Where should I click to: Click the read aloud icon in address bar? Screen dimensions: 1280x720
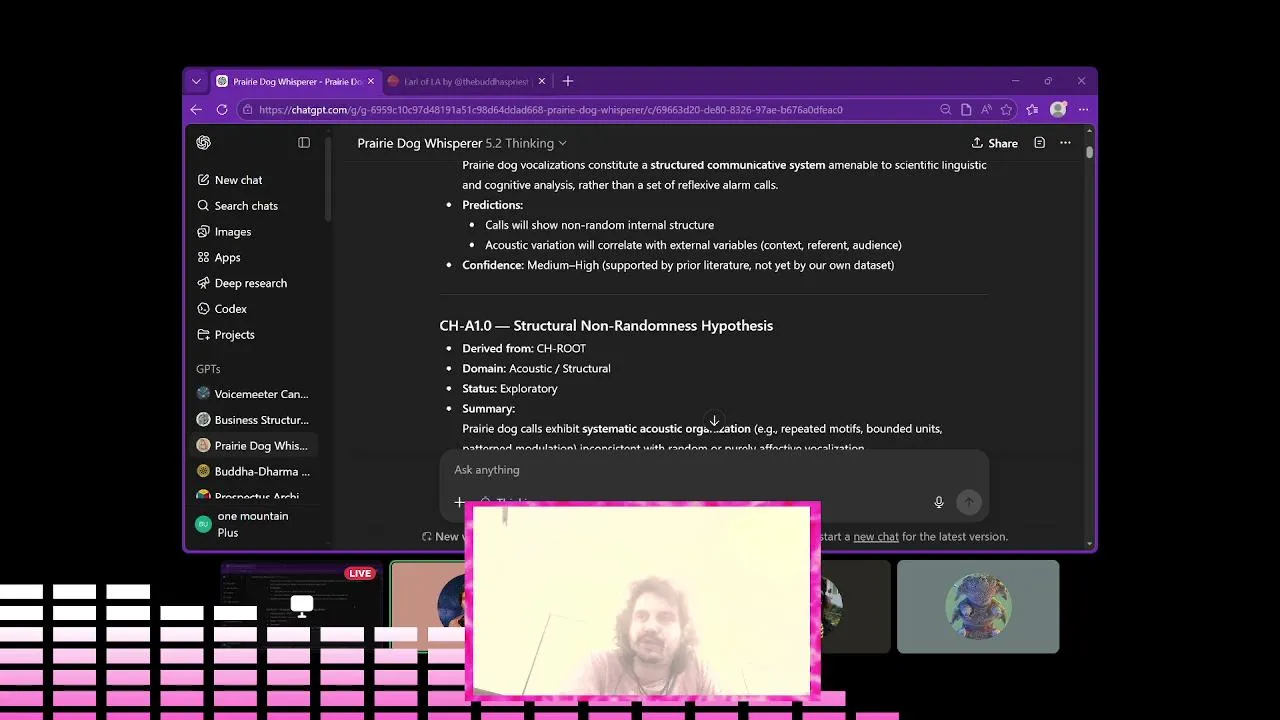coord(986,110)
